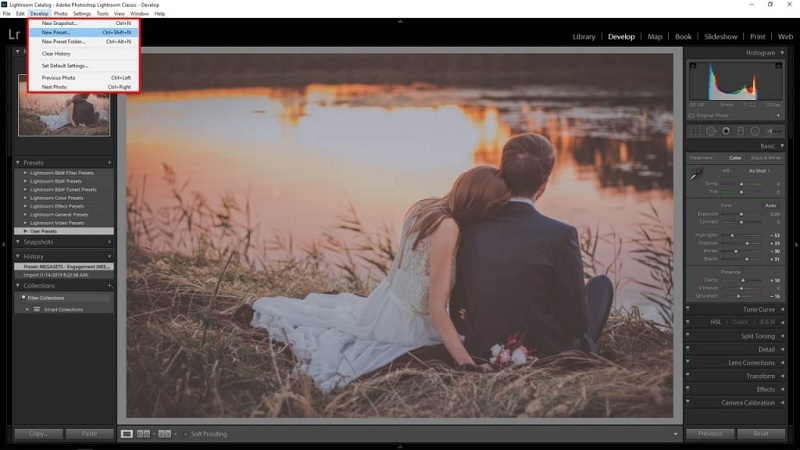Toggle shadow clipping indicator in histogram
Image resolution: width=800 pixels, height=450 pixels.
[693, 65]
